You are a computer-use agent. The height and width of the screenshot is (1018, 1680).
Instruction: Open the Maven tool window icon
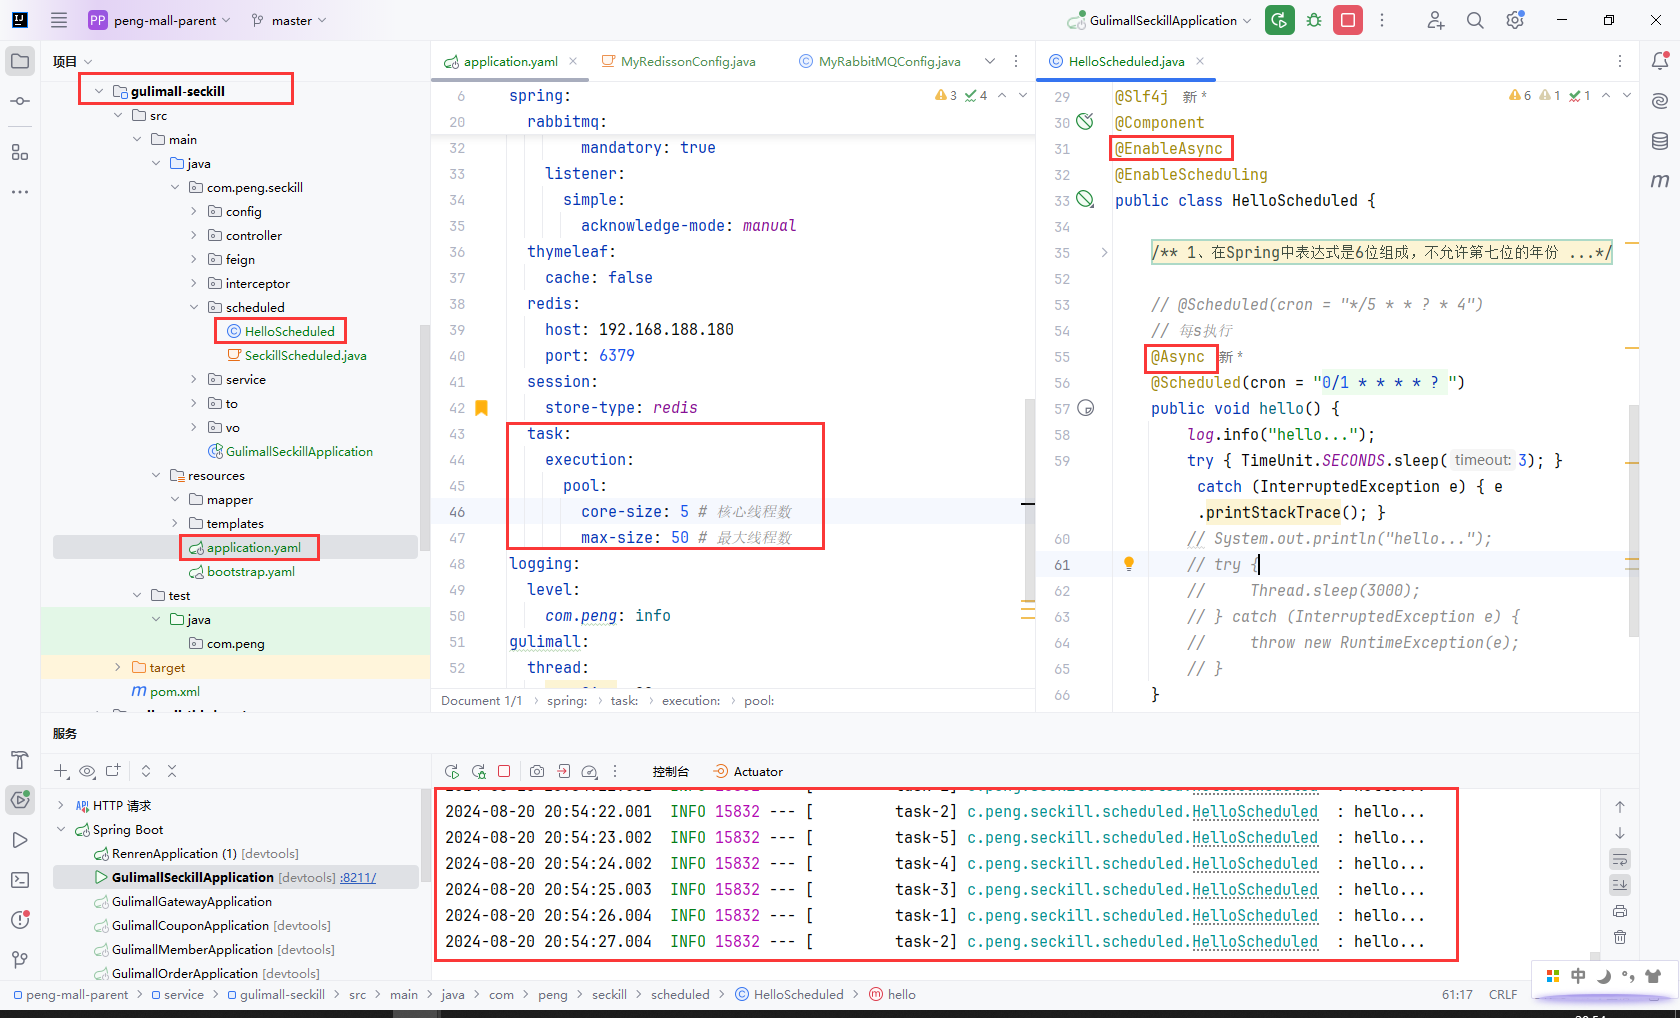[x=1660, y=181]
